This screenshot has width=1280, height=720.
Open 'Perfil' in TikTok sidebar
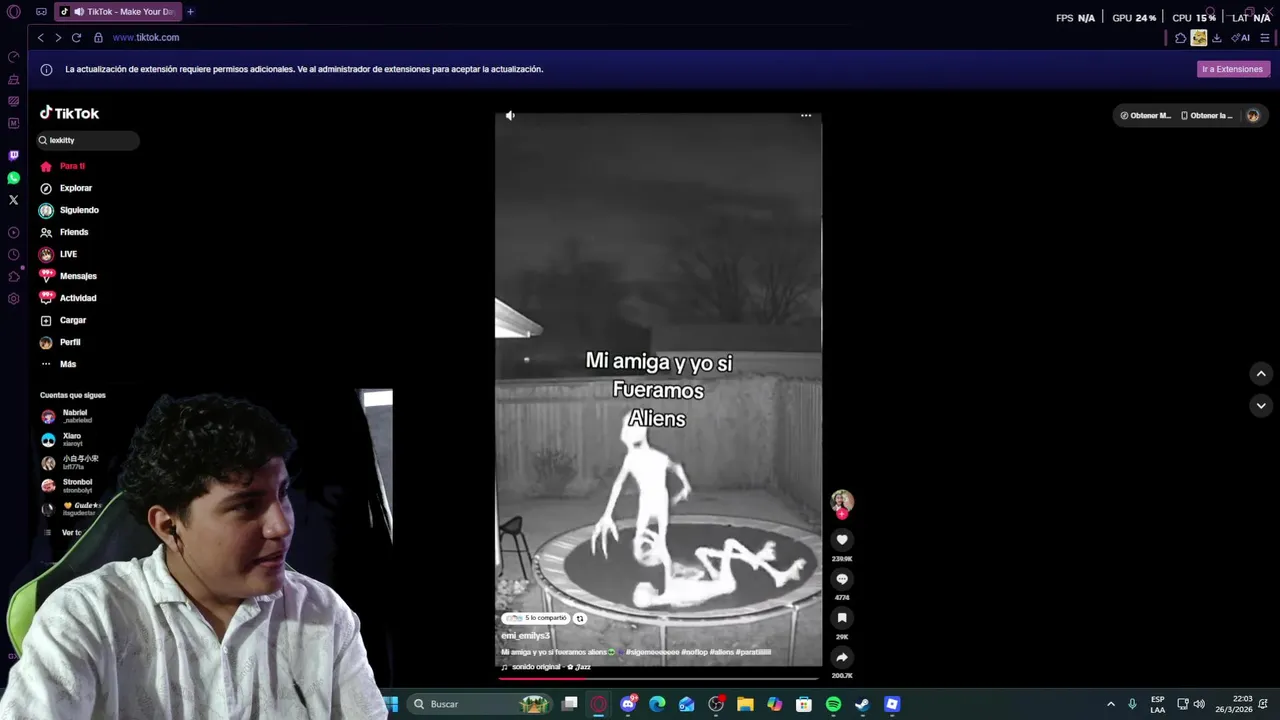pyautogui.click(x=60, y=342)
